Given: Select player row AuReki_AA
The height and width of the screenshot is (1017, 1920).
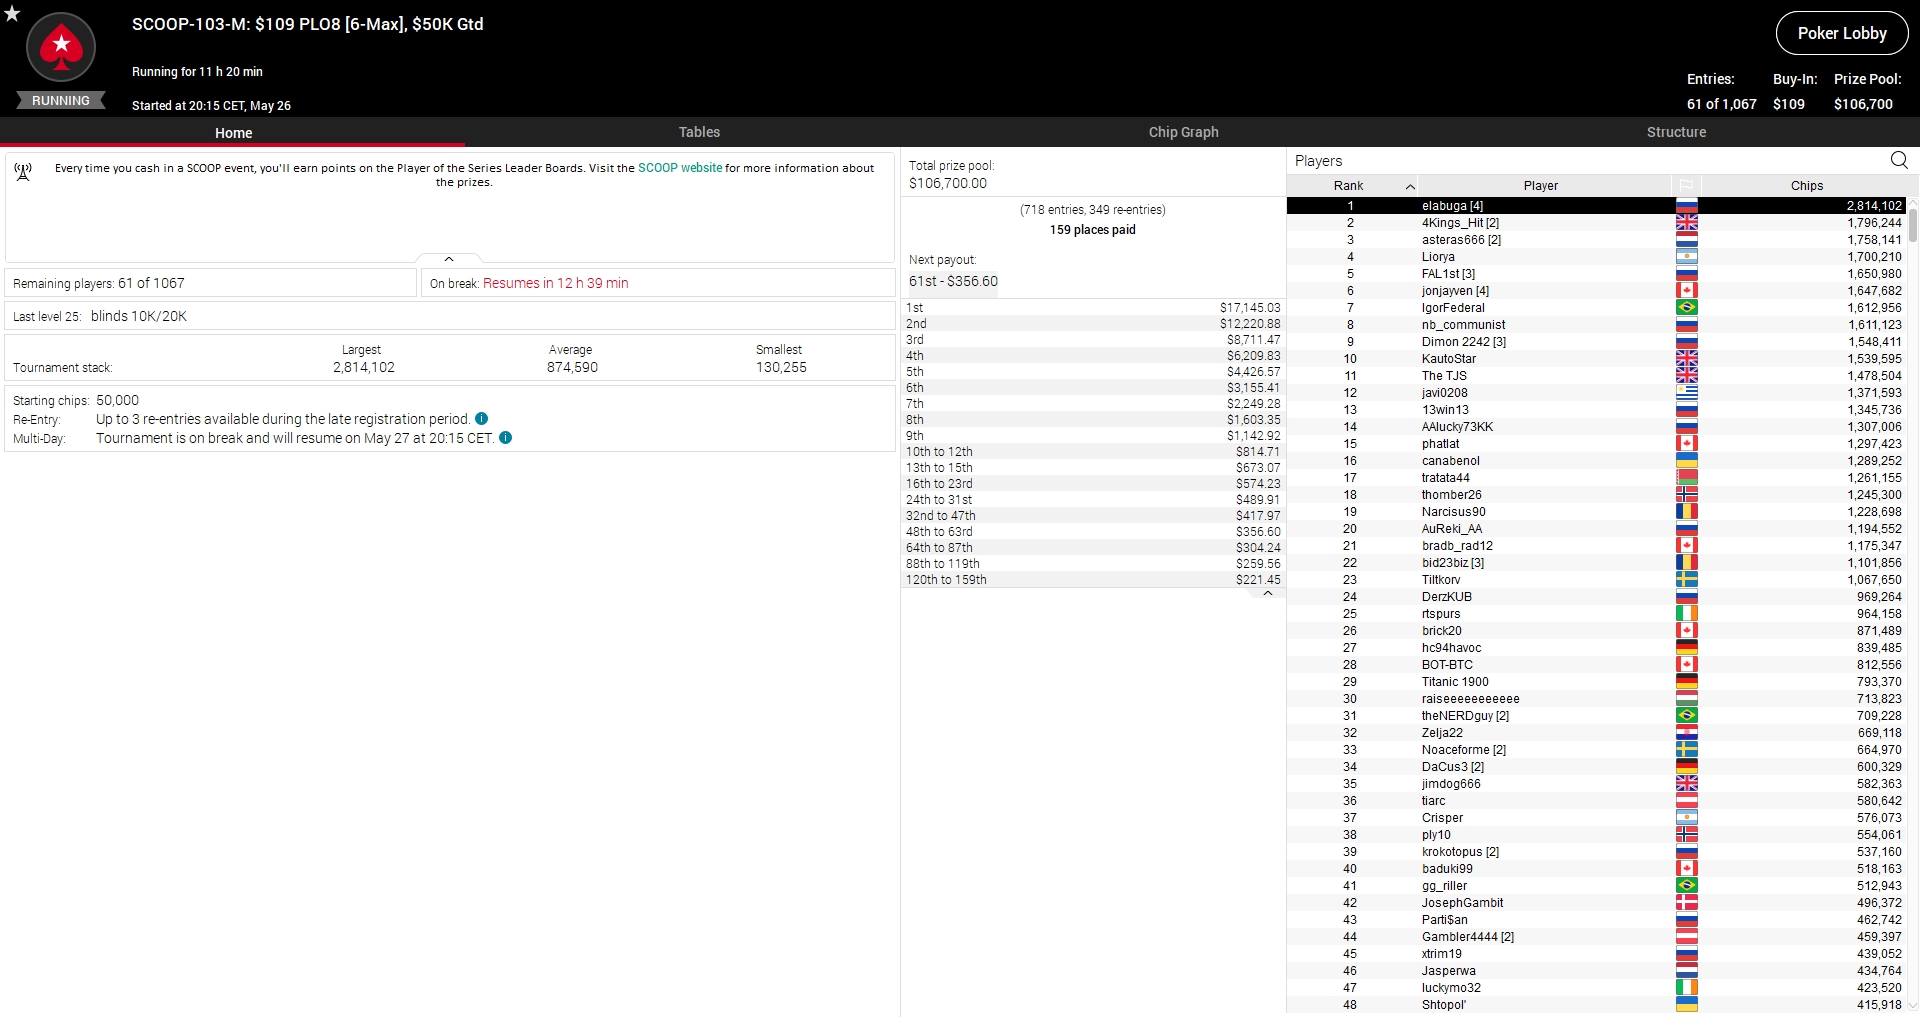Looking at the screenshot, I should [x=1597, y=529].
